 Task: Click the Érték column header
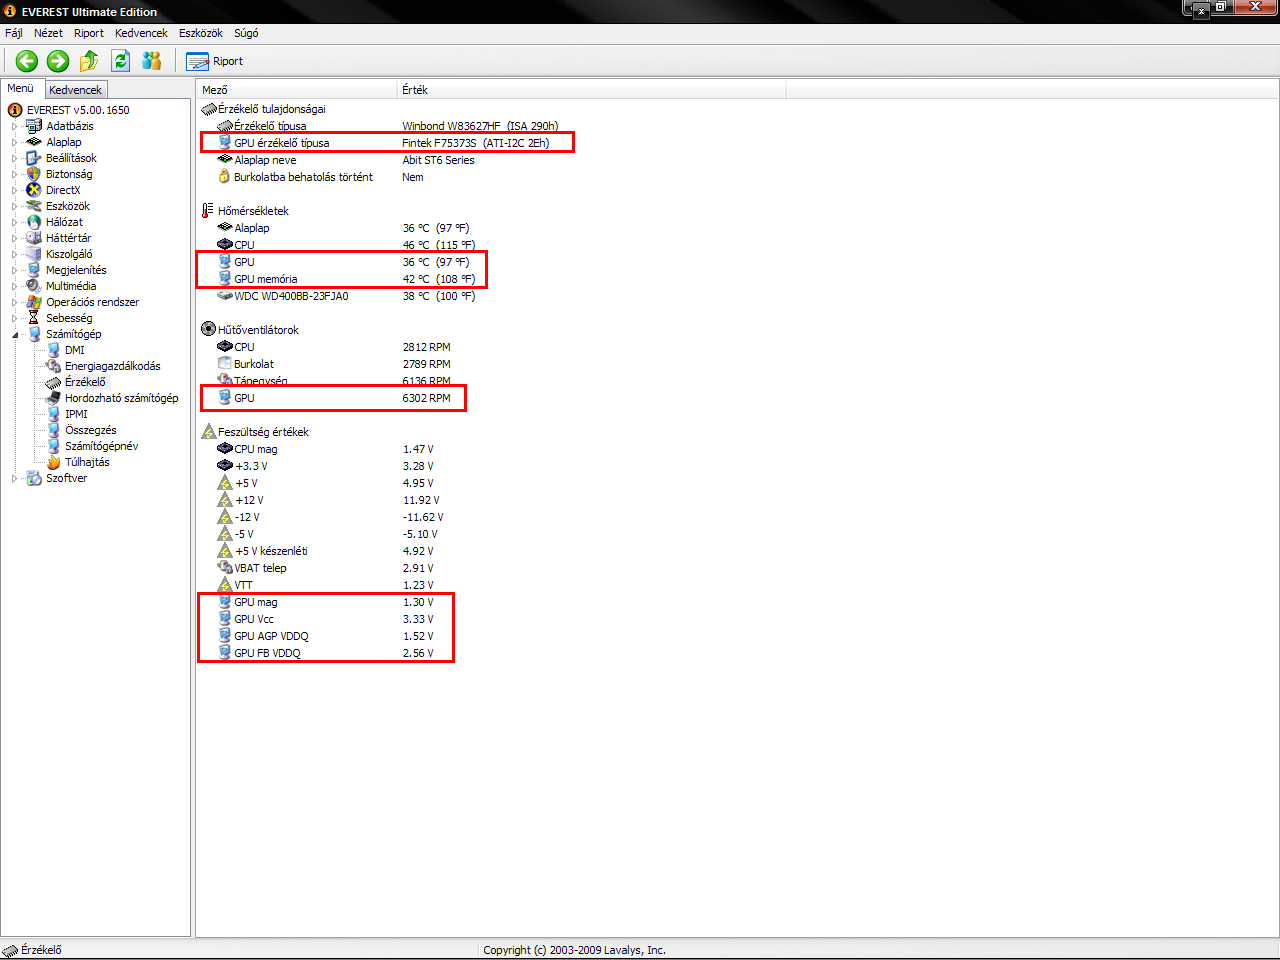(x=591, y=90)
